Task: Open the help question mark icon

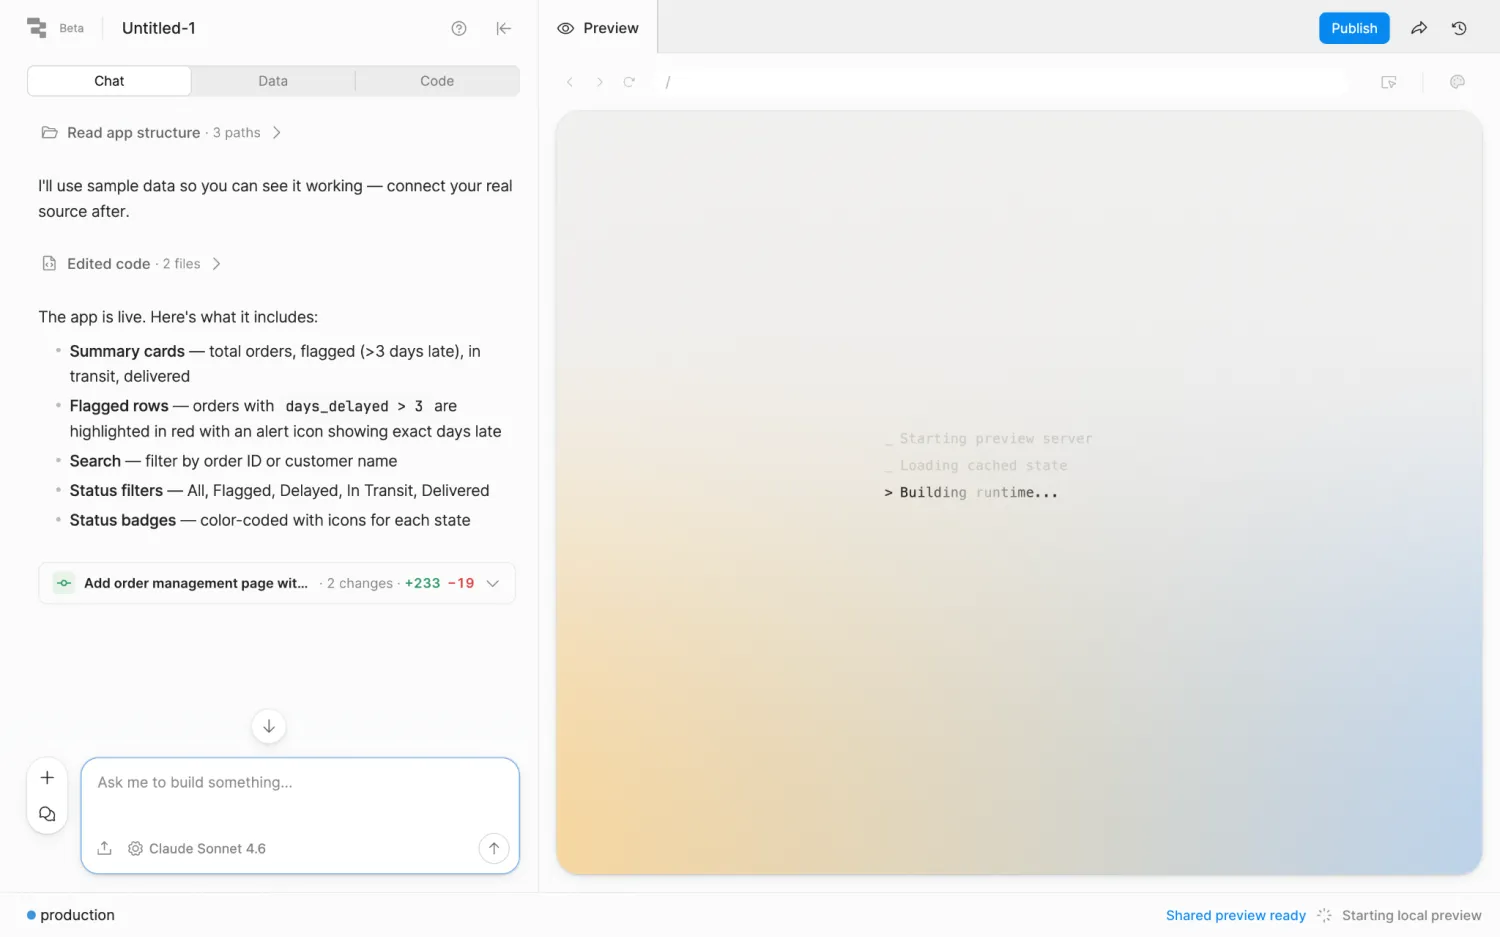Action: (x=459, y=28)
